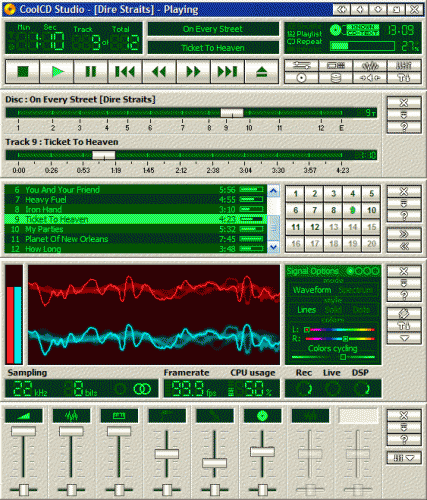Click the double right chevron beside keypad
The width and height of the screenshot is (427, 500).
pos(404,234)
